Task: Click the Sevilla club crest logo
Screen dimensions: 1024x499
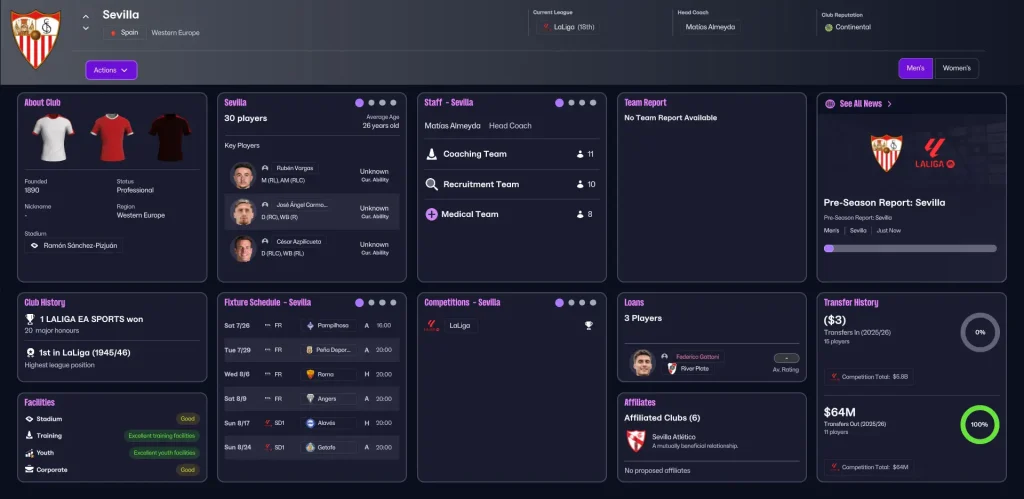Action: point(37,39)
